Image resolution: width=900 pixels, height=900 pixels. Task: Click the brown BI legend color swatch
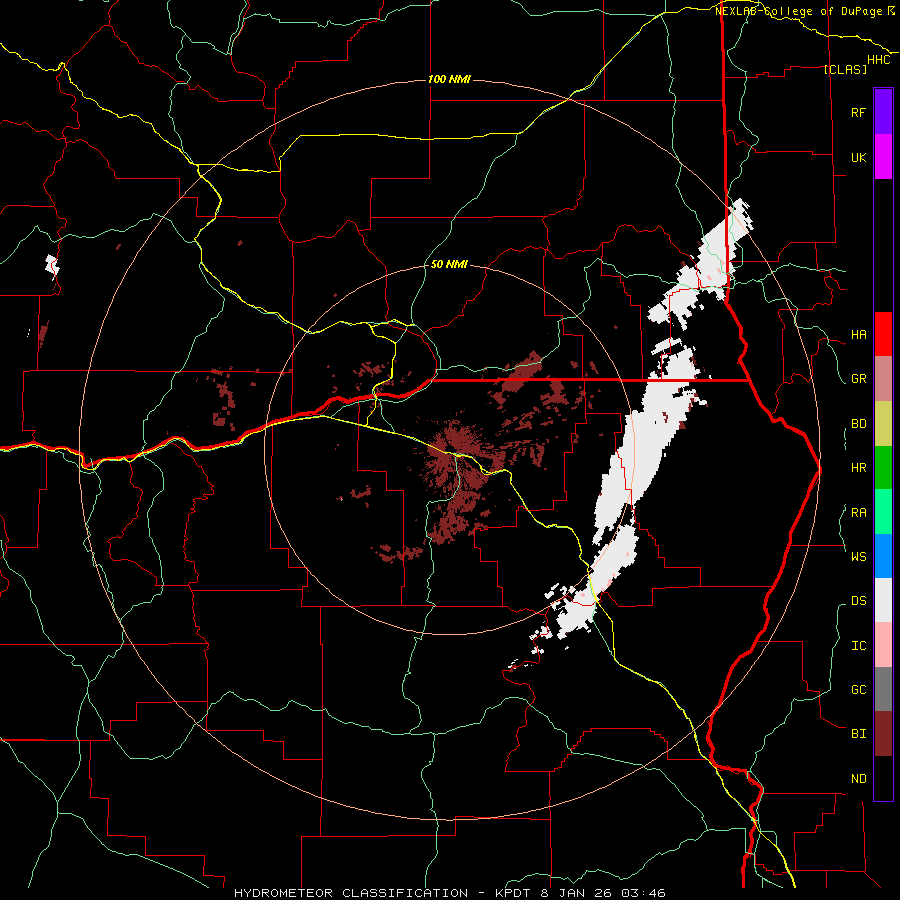pos(883,734)
